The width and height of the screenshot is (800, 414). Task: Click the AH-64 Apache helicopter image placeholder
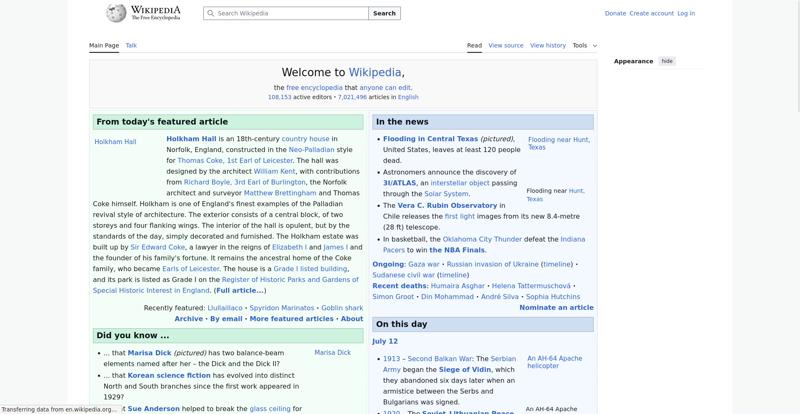pyautogui.click(x=555, y=362)
